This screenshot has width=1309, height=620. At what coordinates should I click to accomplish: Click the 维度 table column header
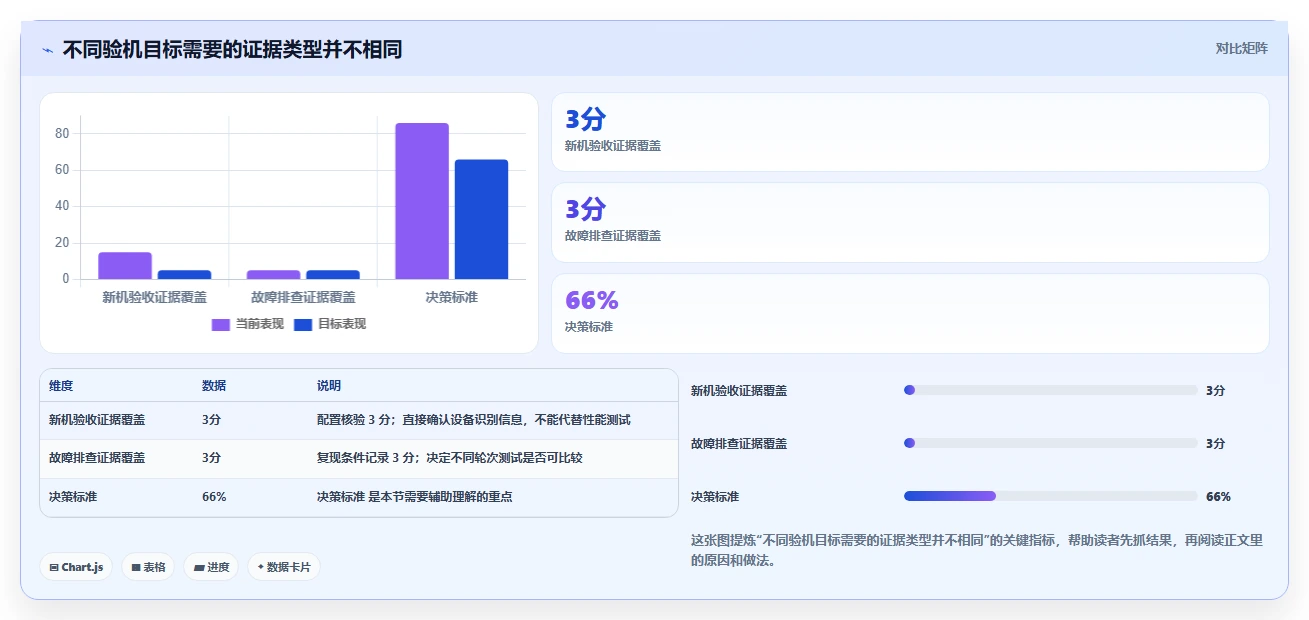pos(61,386)
